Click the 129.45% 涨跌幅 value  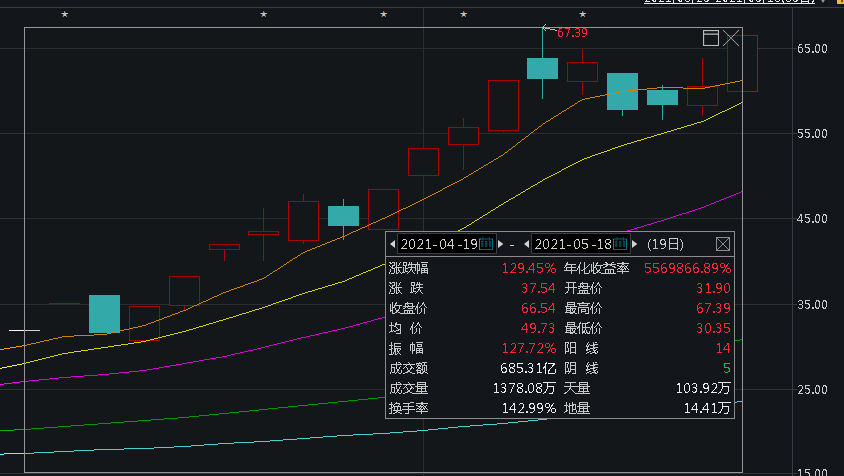[x=528, y=268]
